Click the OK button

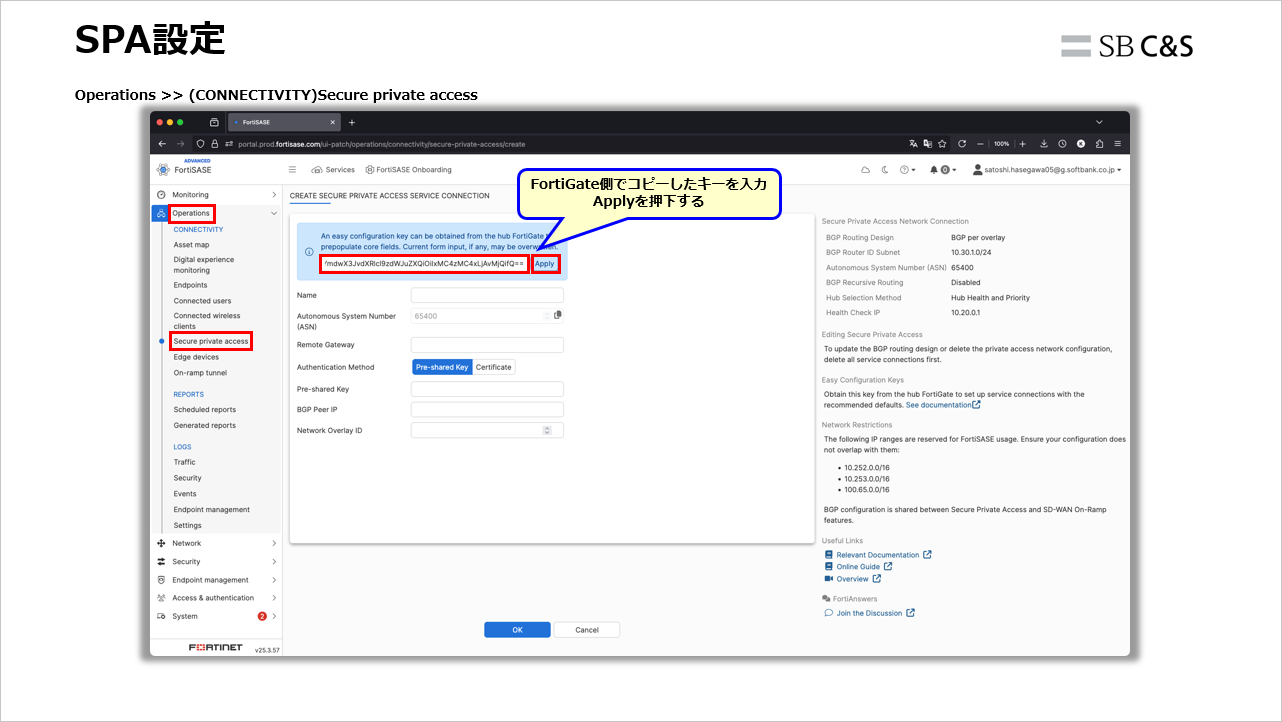point(517,630)
